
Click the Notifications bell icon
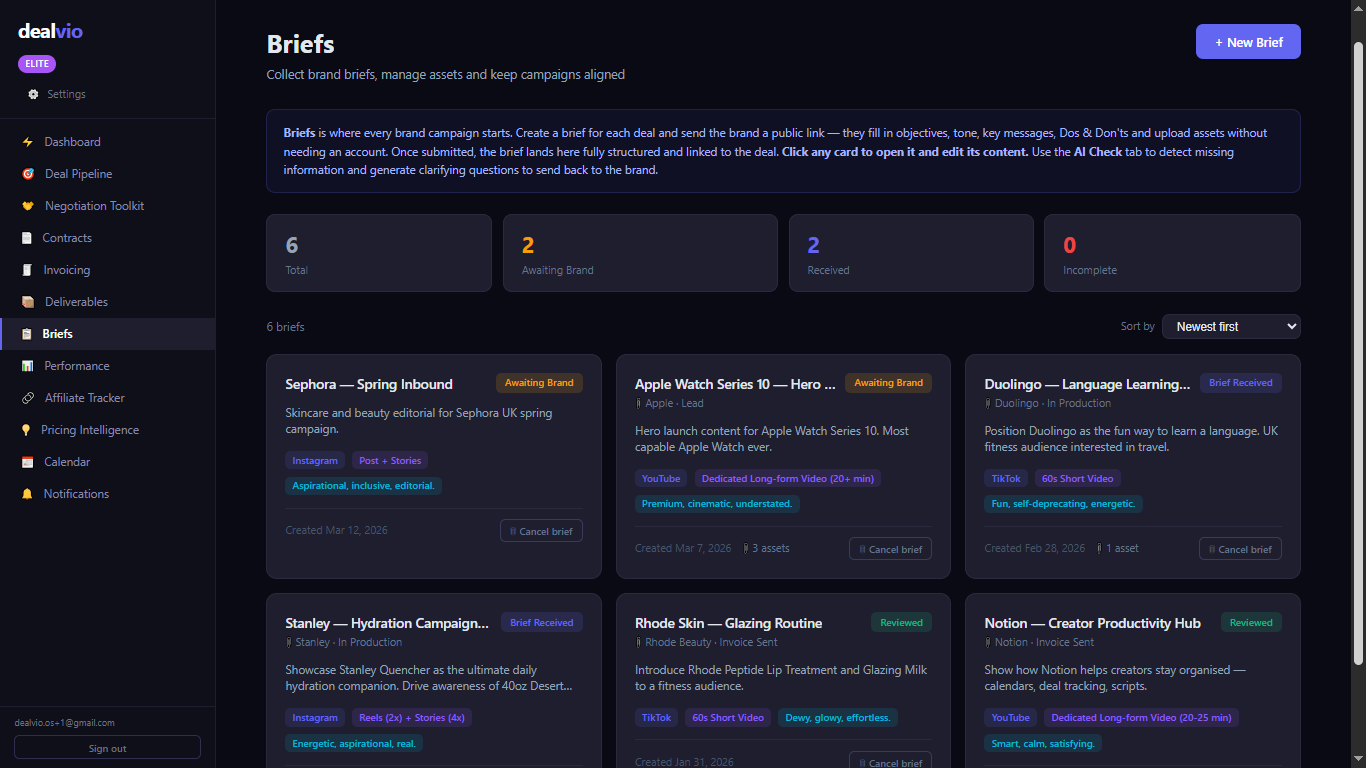[x=27, y=493]
